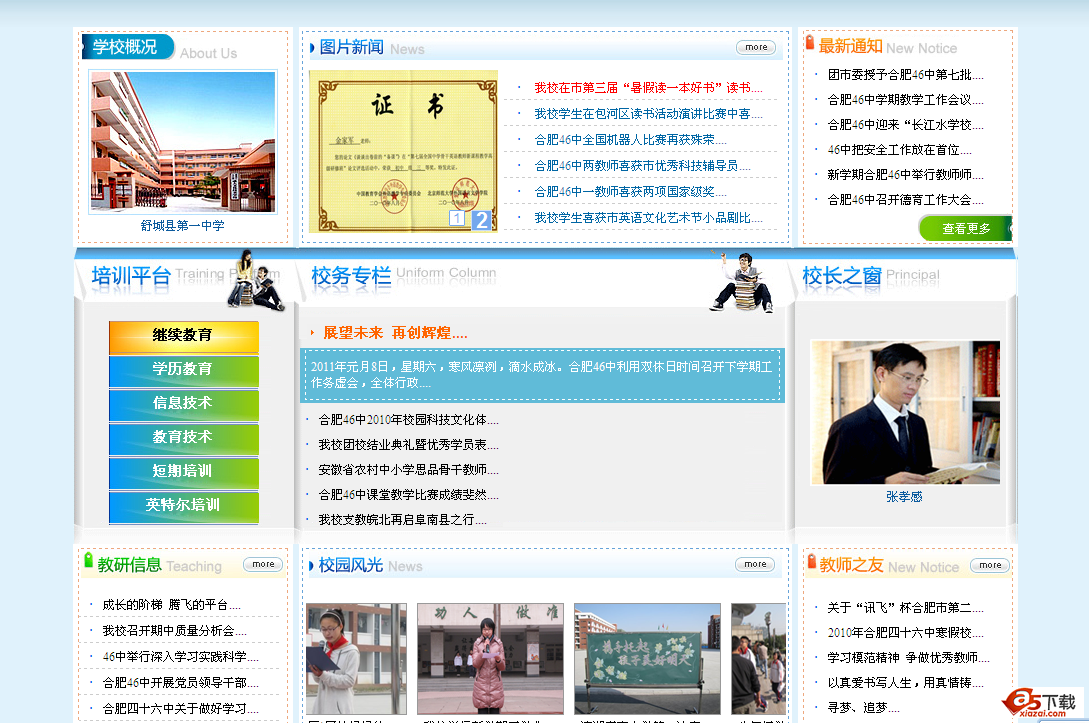Click the more button in 图片新闻

[x=755, y=47]
